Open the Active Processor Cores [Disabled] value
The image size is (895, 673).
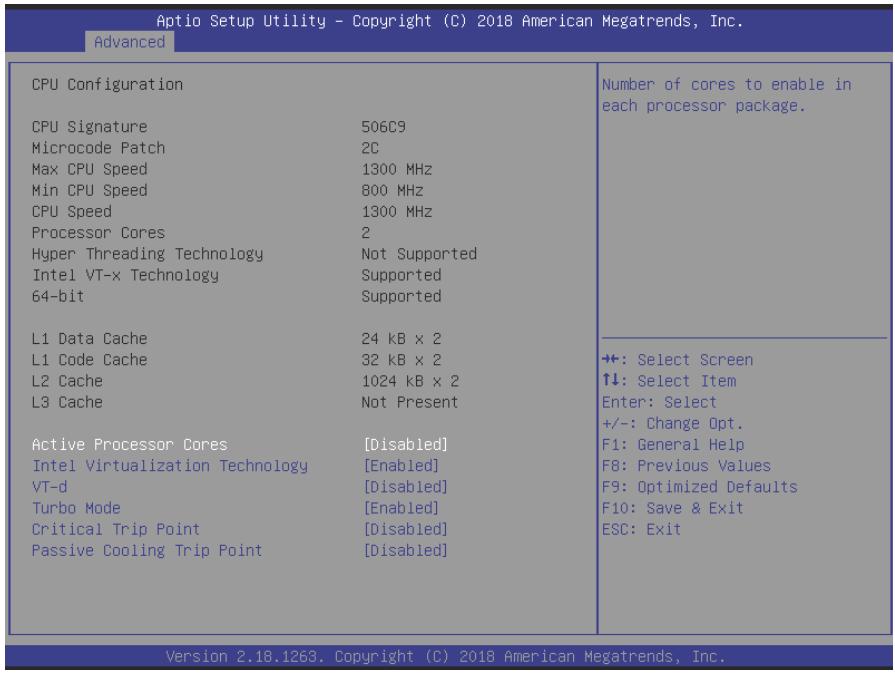click(x=406, y=444)
